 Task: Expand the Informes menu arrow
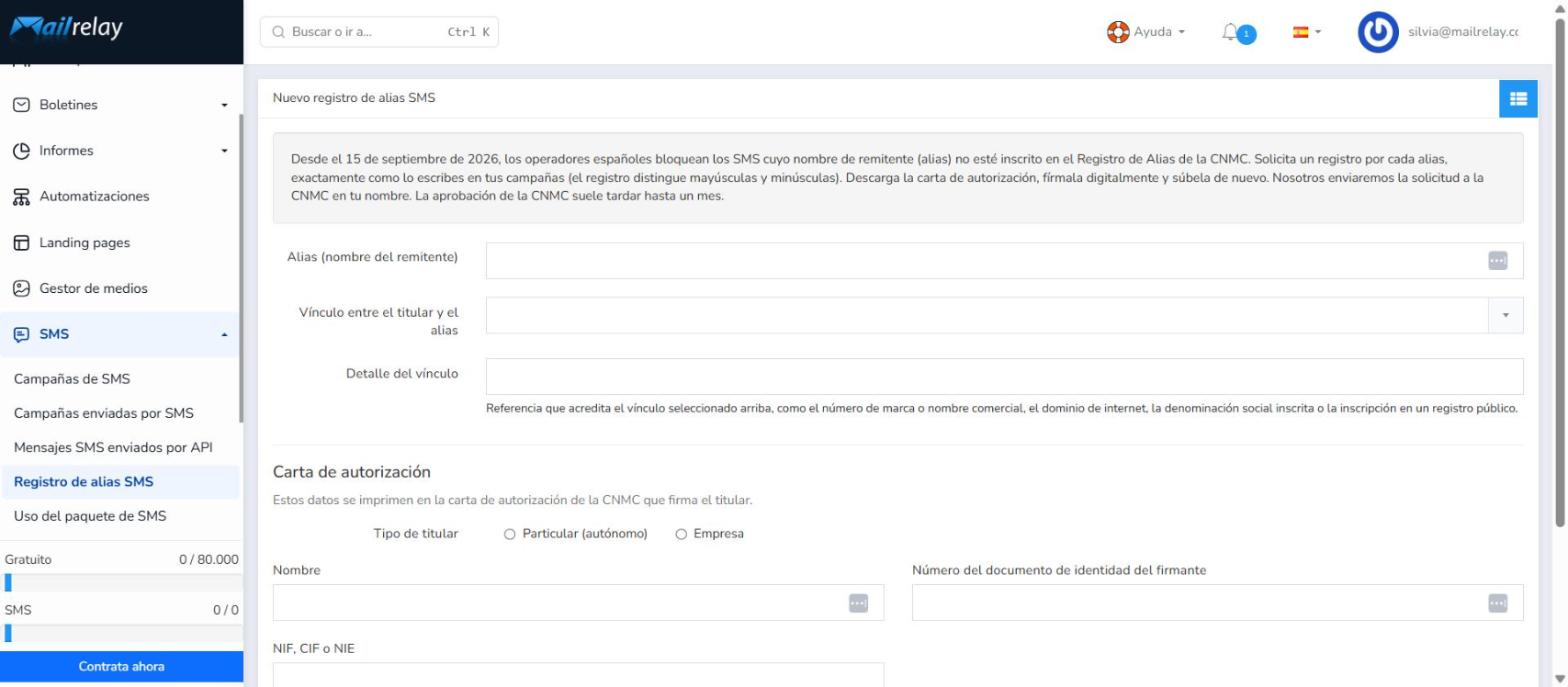coord(225,151)
